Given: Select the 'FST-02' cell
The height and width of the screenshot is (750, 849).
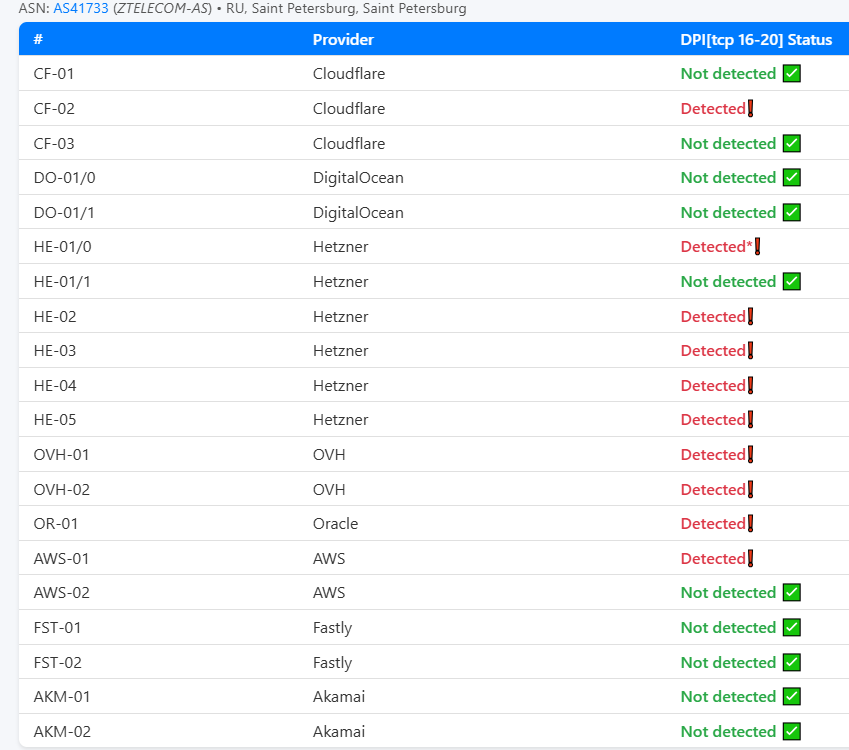Looking at the screenshot, I should point(57,662).
